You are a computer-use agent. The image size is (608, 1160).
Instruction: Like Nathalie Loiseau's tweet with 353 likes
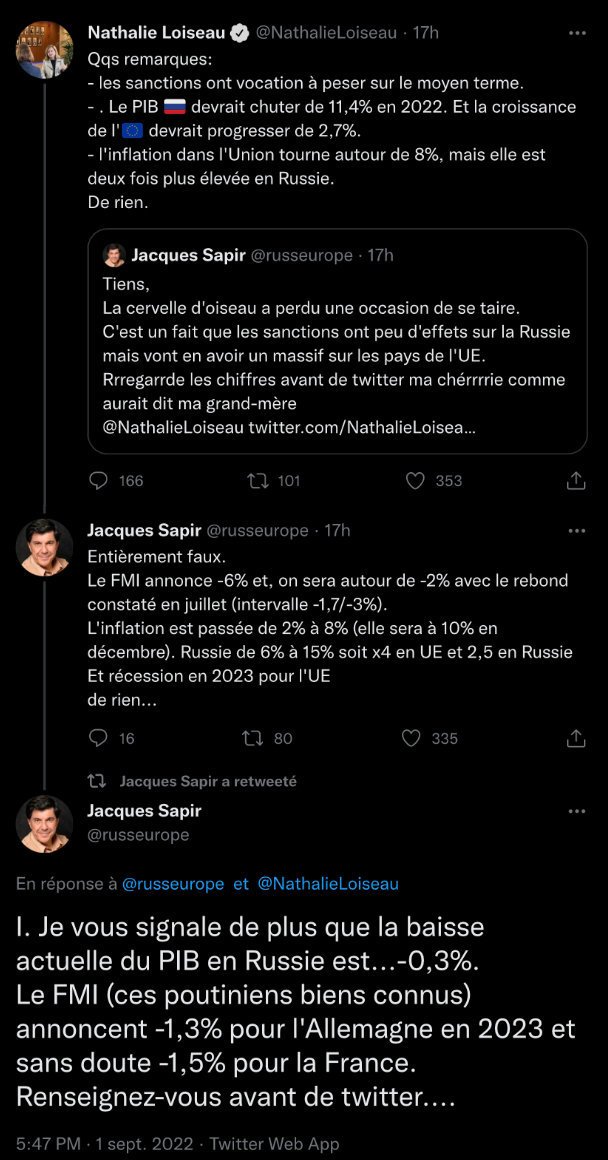(416, 481)
